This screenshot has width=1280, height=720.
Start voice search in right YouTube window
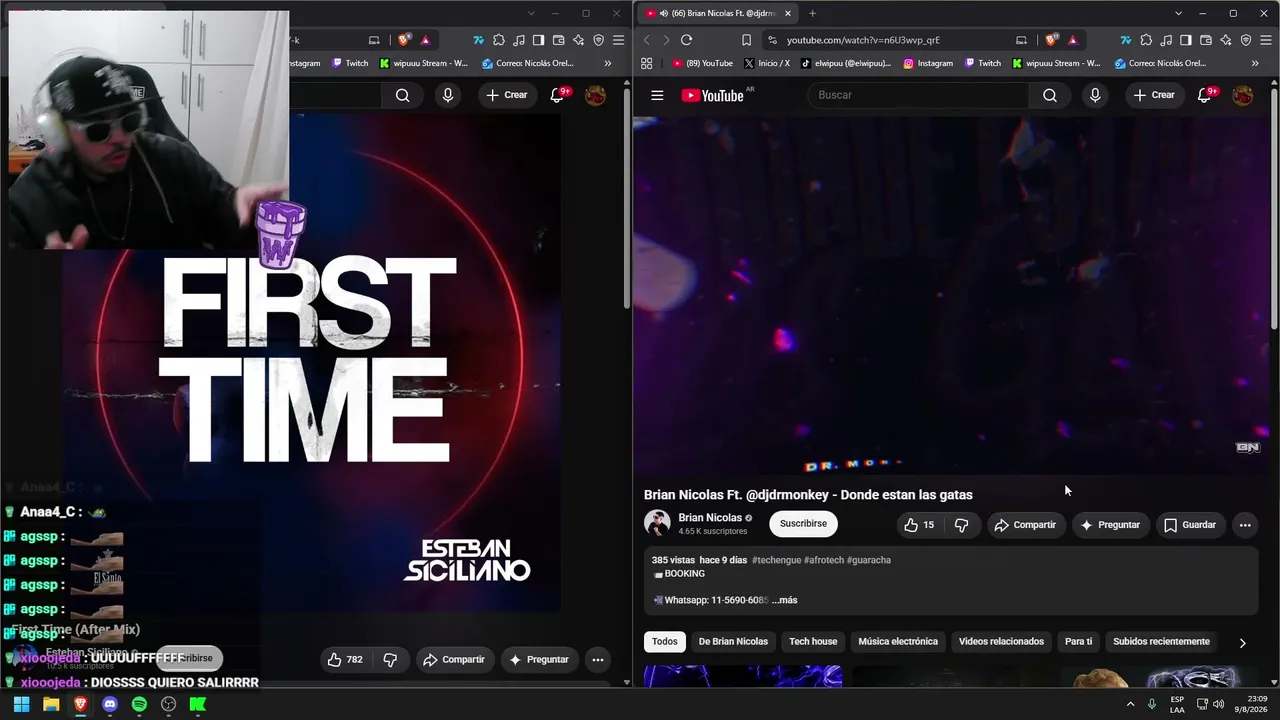point(1095,95)
